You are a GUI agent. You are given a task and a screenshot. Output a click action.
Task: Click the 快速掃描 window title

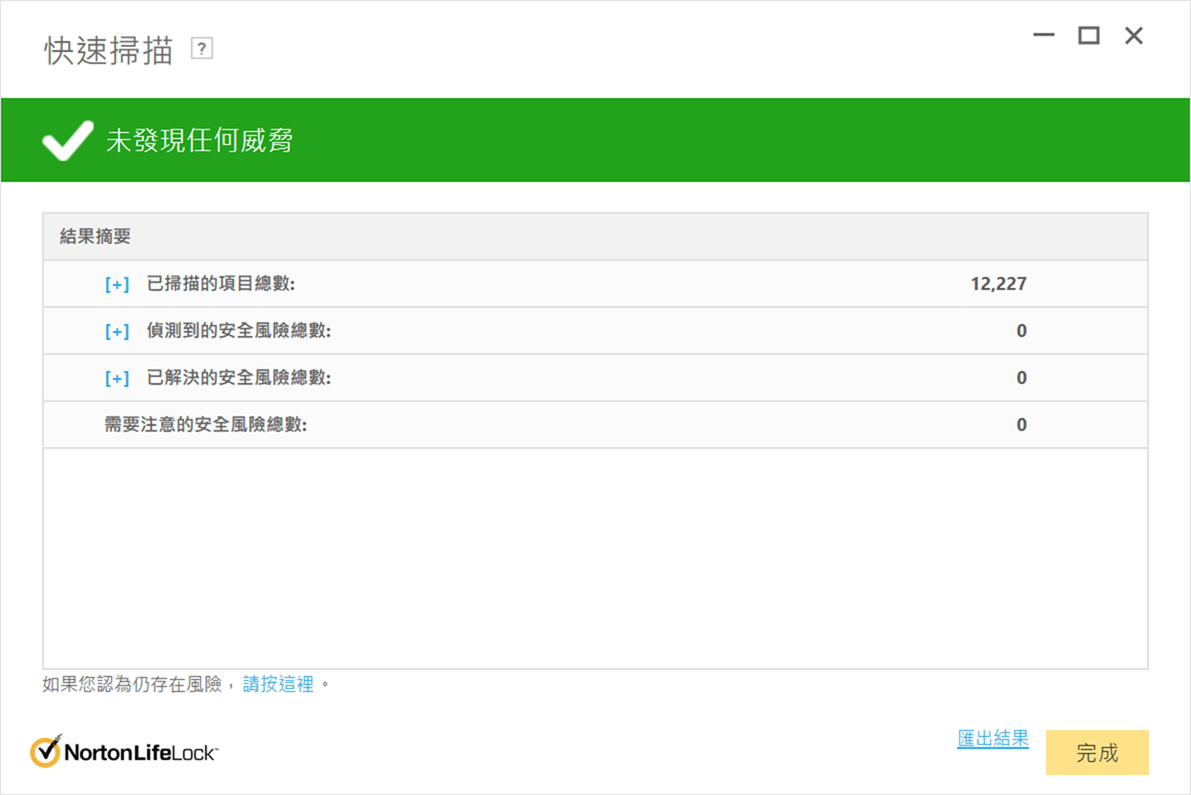109,51
